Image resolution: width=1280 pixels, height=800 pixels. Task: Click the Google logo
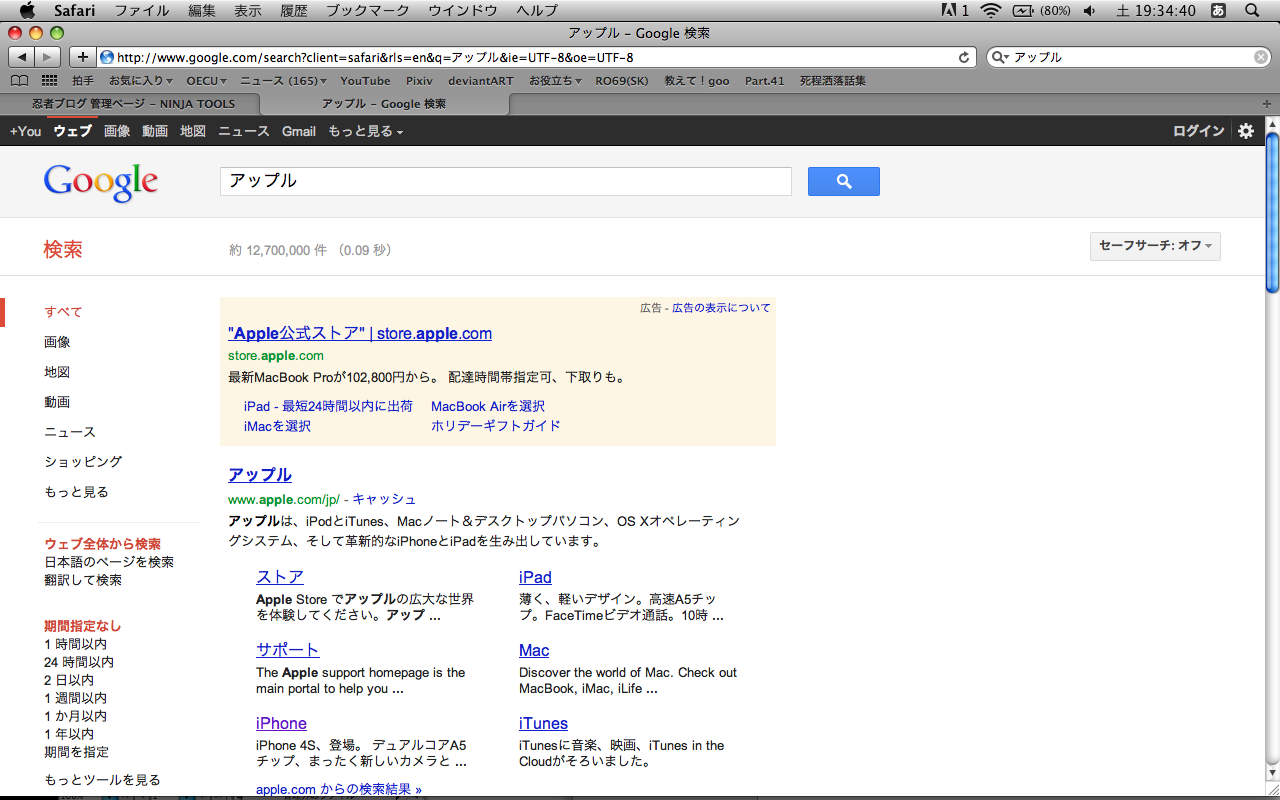(x=101, y=183)
